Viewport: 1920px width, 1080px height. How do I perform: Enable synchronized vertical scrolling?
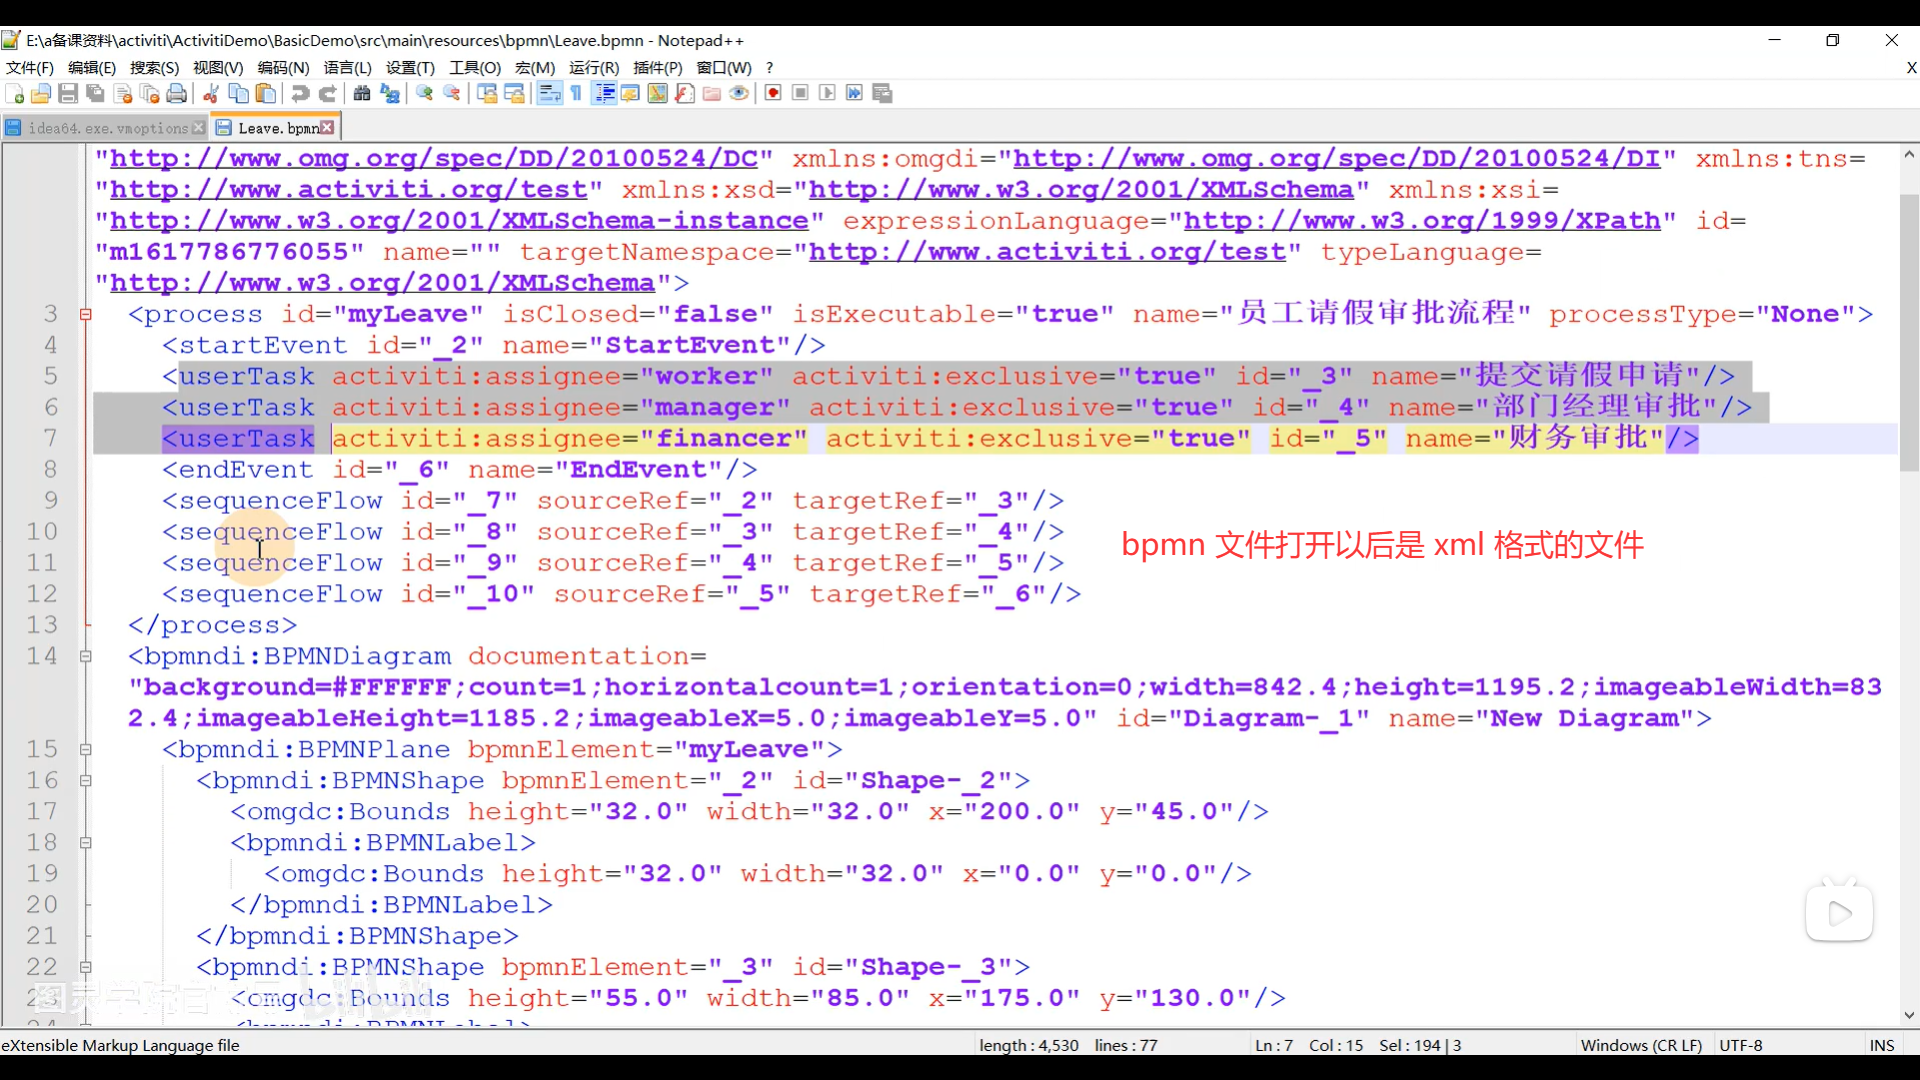[485, 93]
